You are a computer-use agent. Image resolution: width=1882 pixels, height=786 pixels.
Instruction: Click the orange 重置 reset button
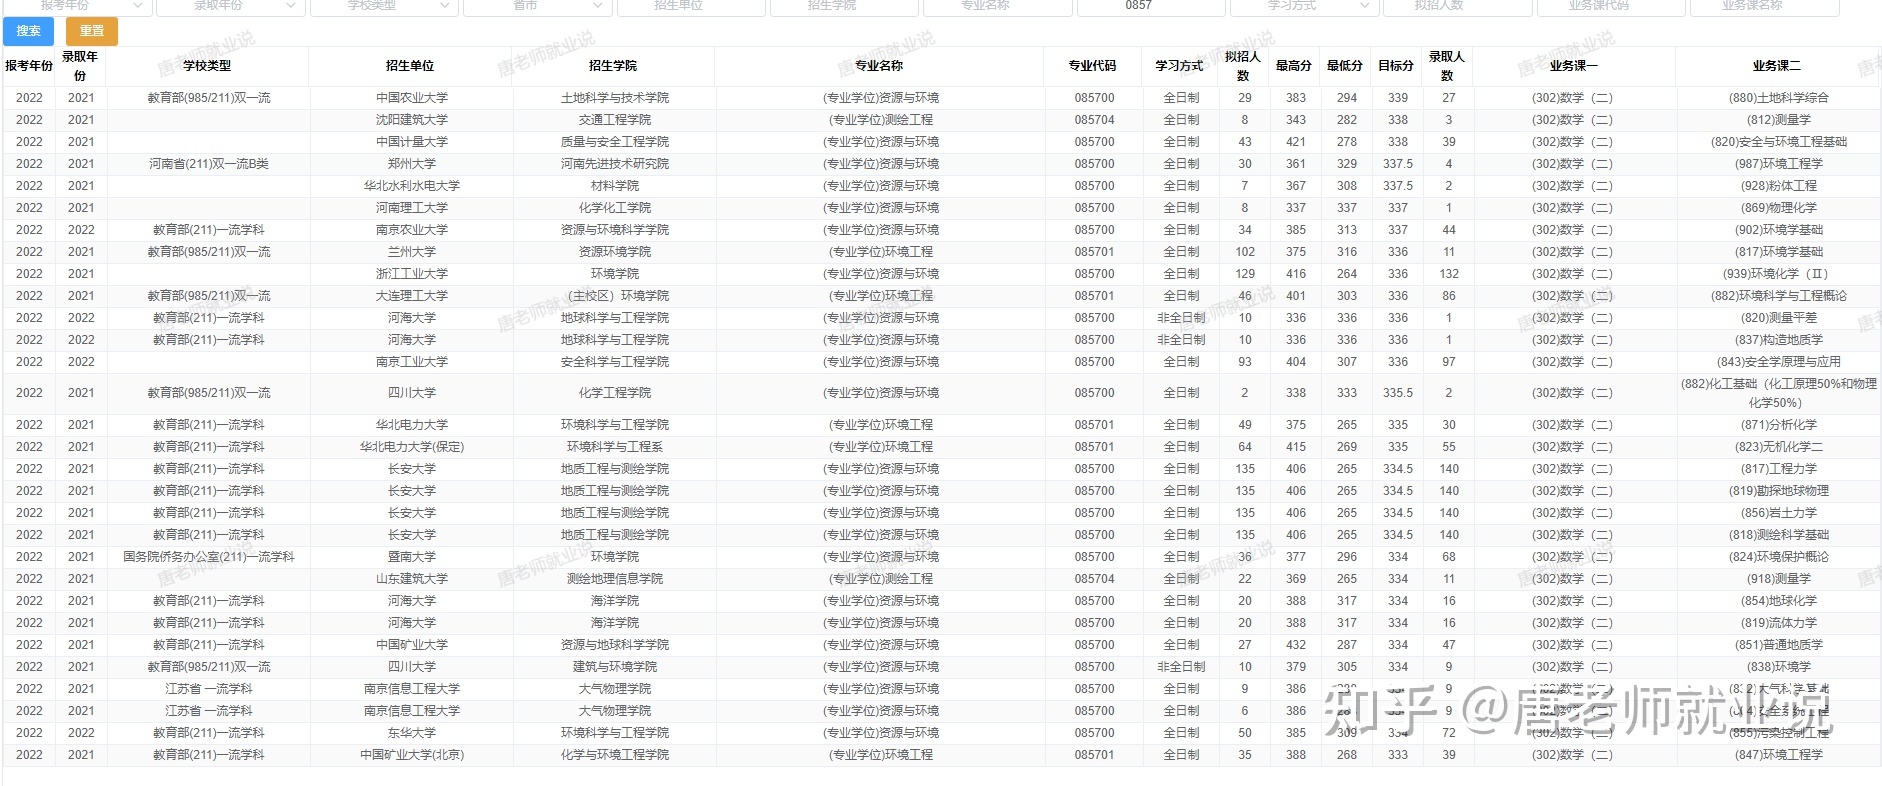[92, 31]
